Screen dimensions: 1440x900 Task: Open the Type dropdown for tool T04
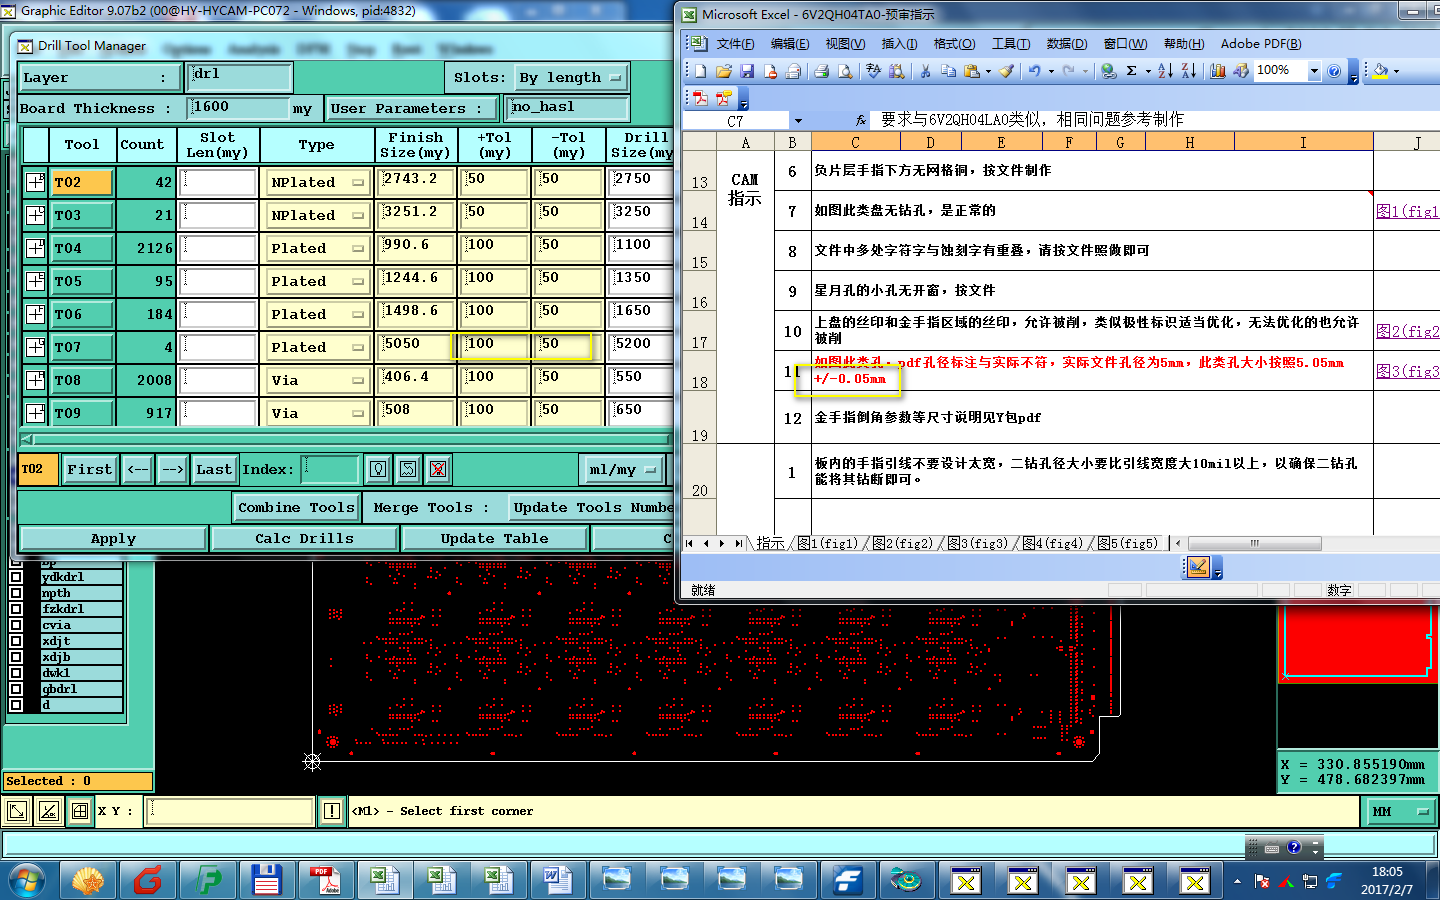318,248
